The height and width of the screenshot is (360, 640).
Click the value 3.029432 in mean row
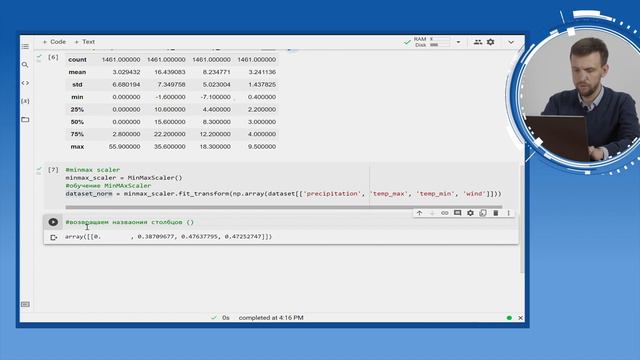127,72
